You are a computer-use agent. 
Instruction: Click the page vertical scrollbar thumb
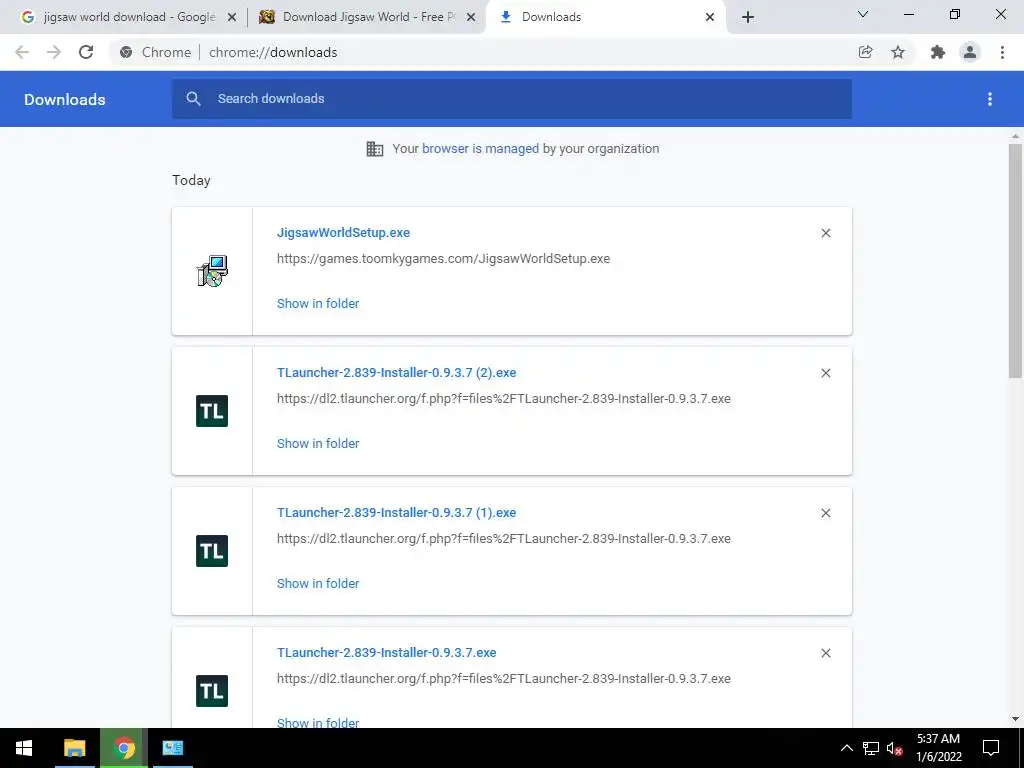point(1015,261)
